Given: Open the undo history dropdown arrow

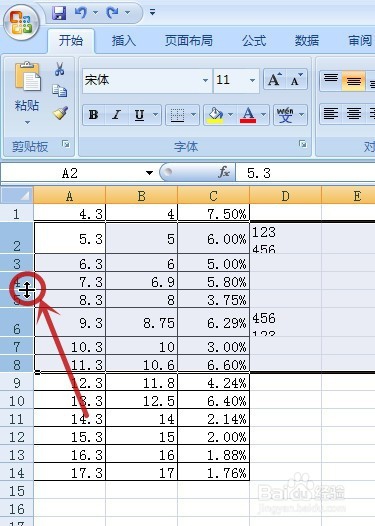Looking at the screenshot, I should [x=95, y=13].
